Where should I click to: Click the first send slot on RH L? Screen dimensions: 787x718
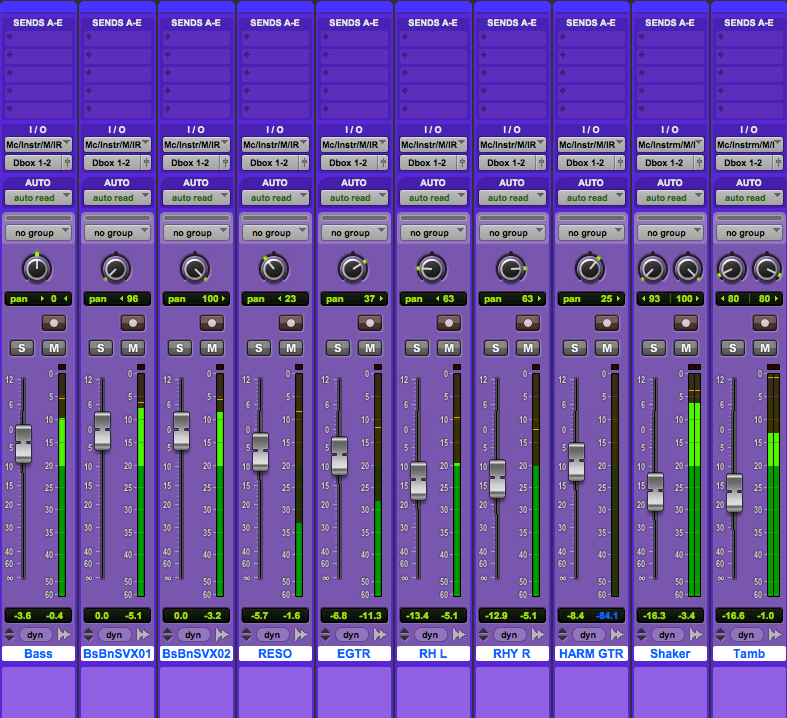click(433, 37)
